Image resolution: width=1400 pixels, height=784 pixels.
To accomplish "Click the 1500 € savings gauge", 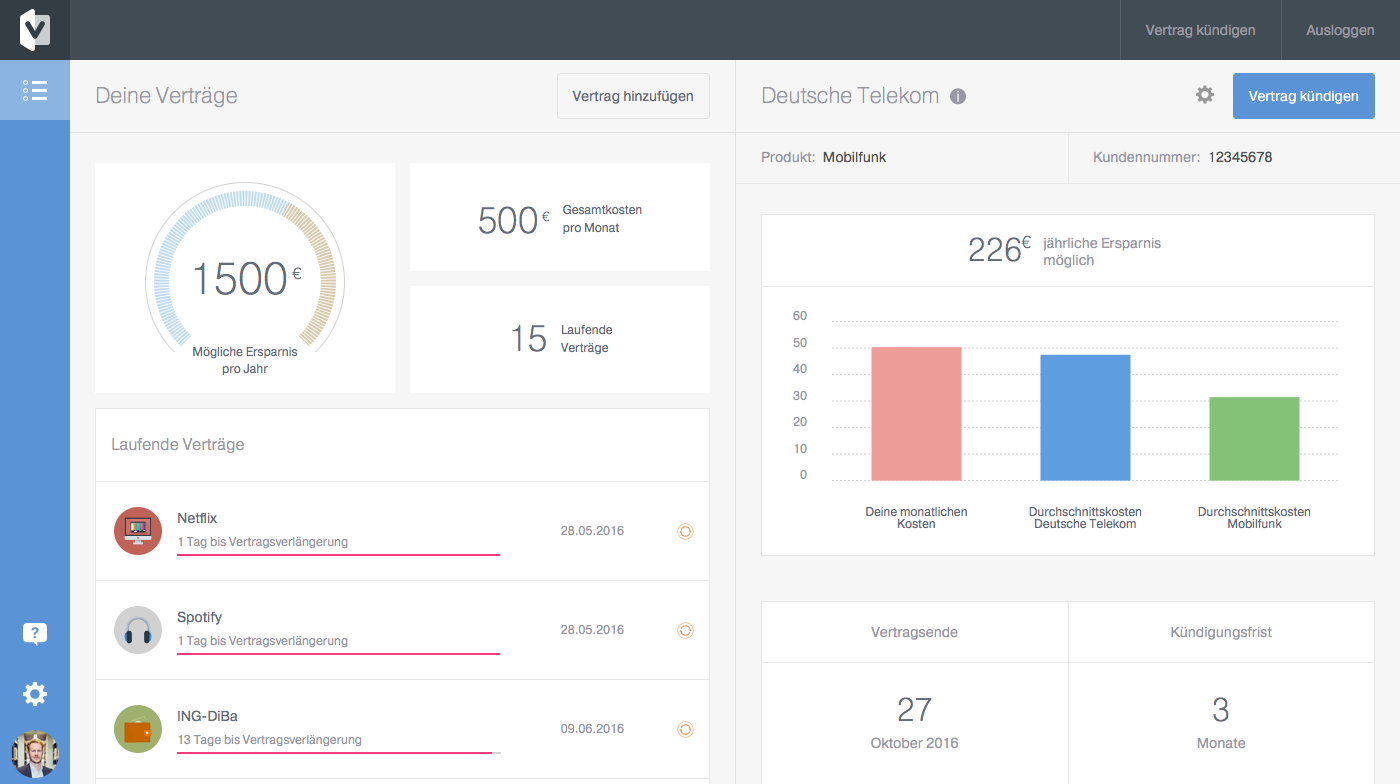I will tap(245, 278).
